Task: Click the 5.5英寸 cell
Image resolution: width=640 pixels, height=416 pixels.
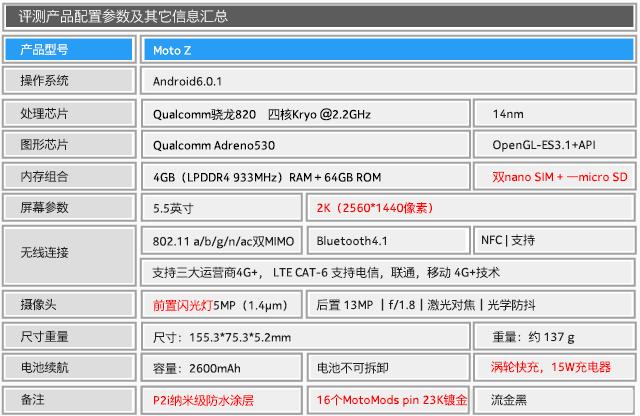Action: pos(222,207)
